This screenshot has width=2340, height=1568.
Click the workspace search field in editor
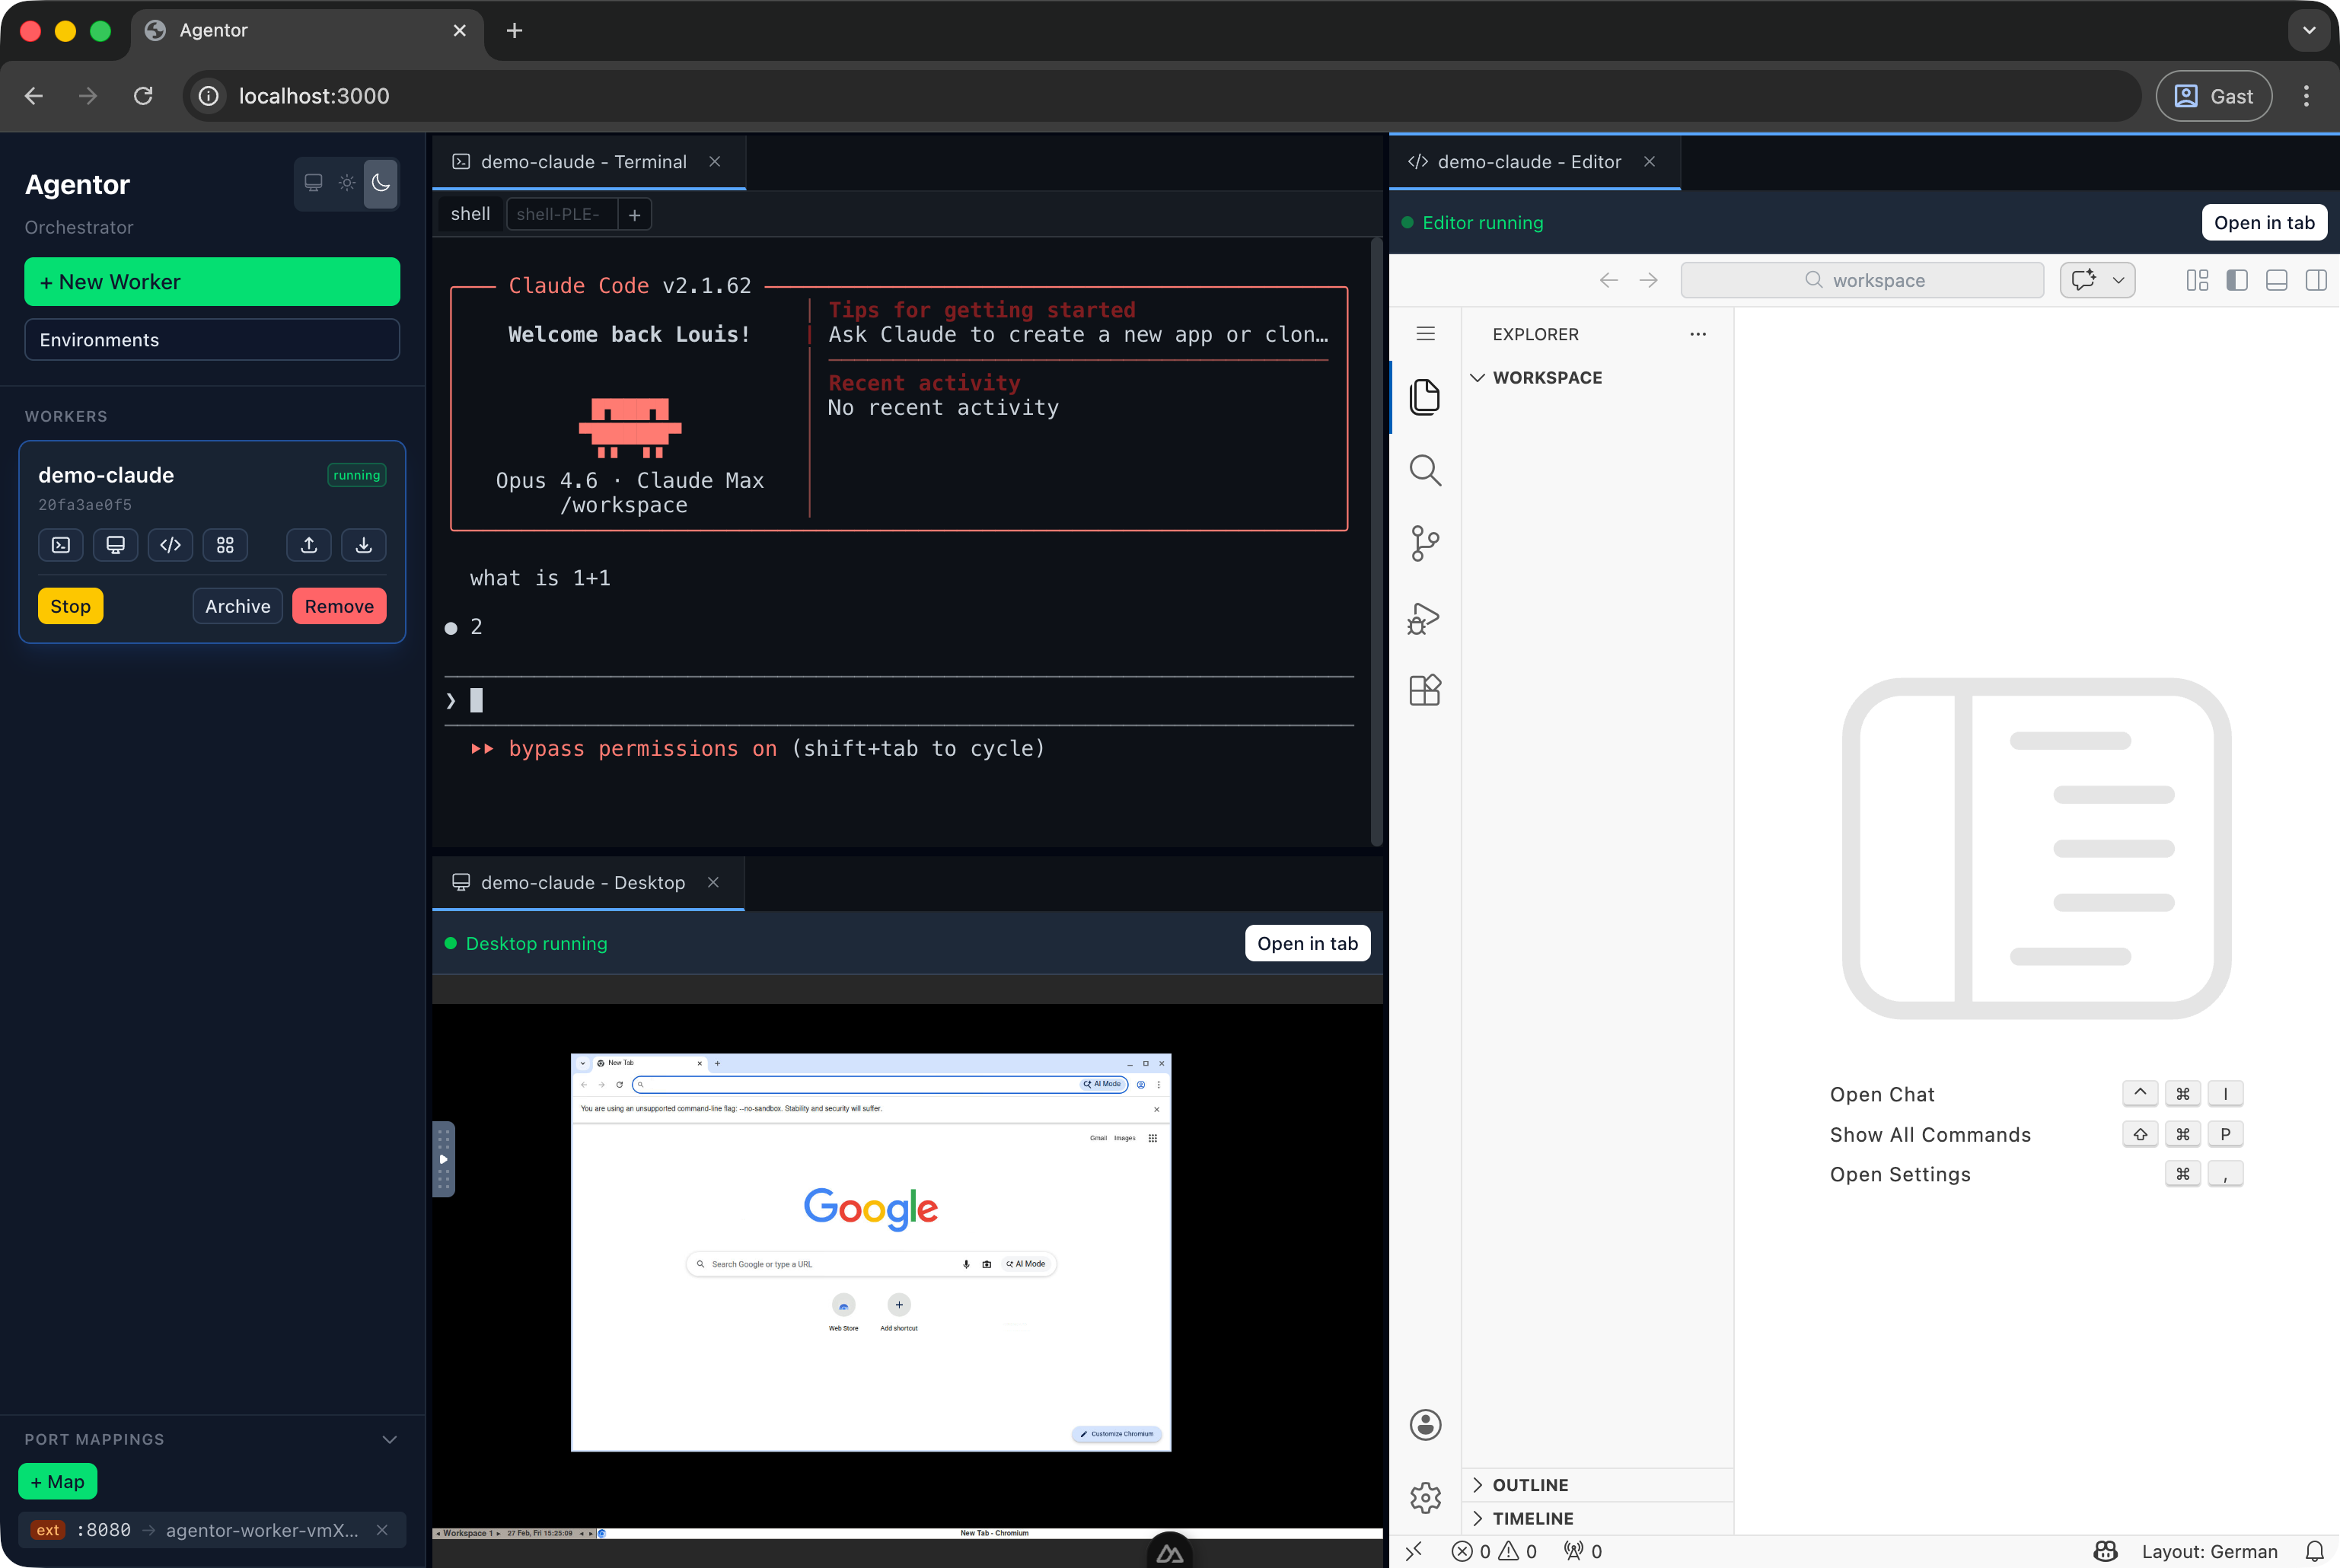(1862, 280)
